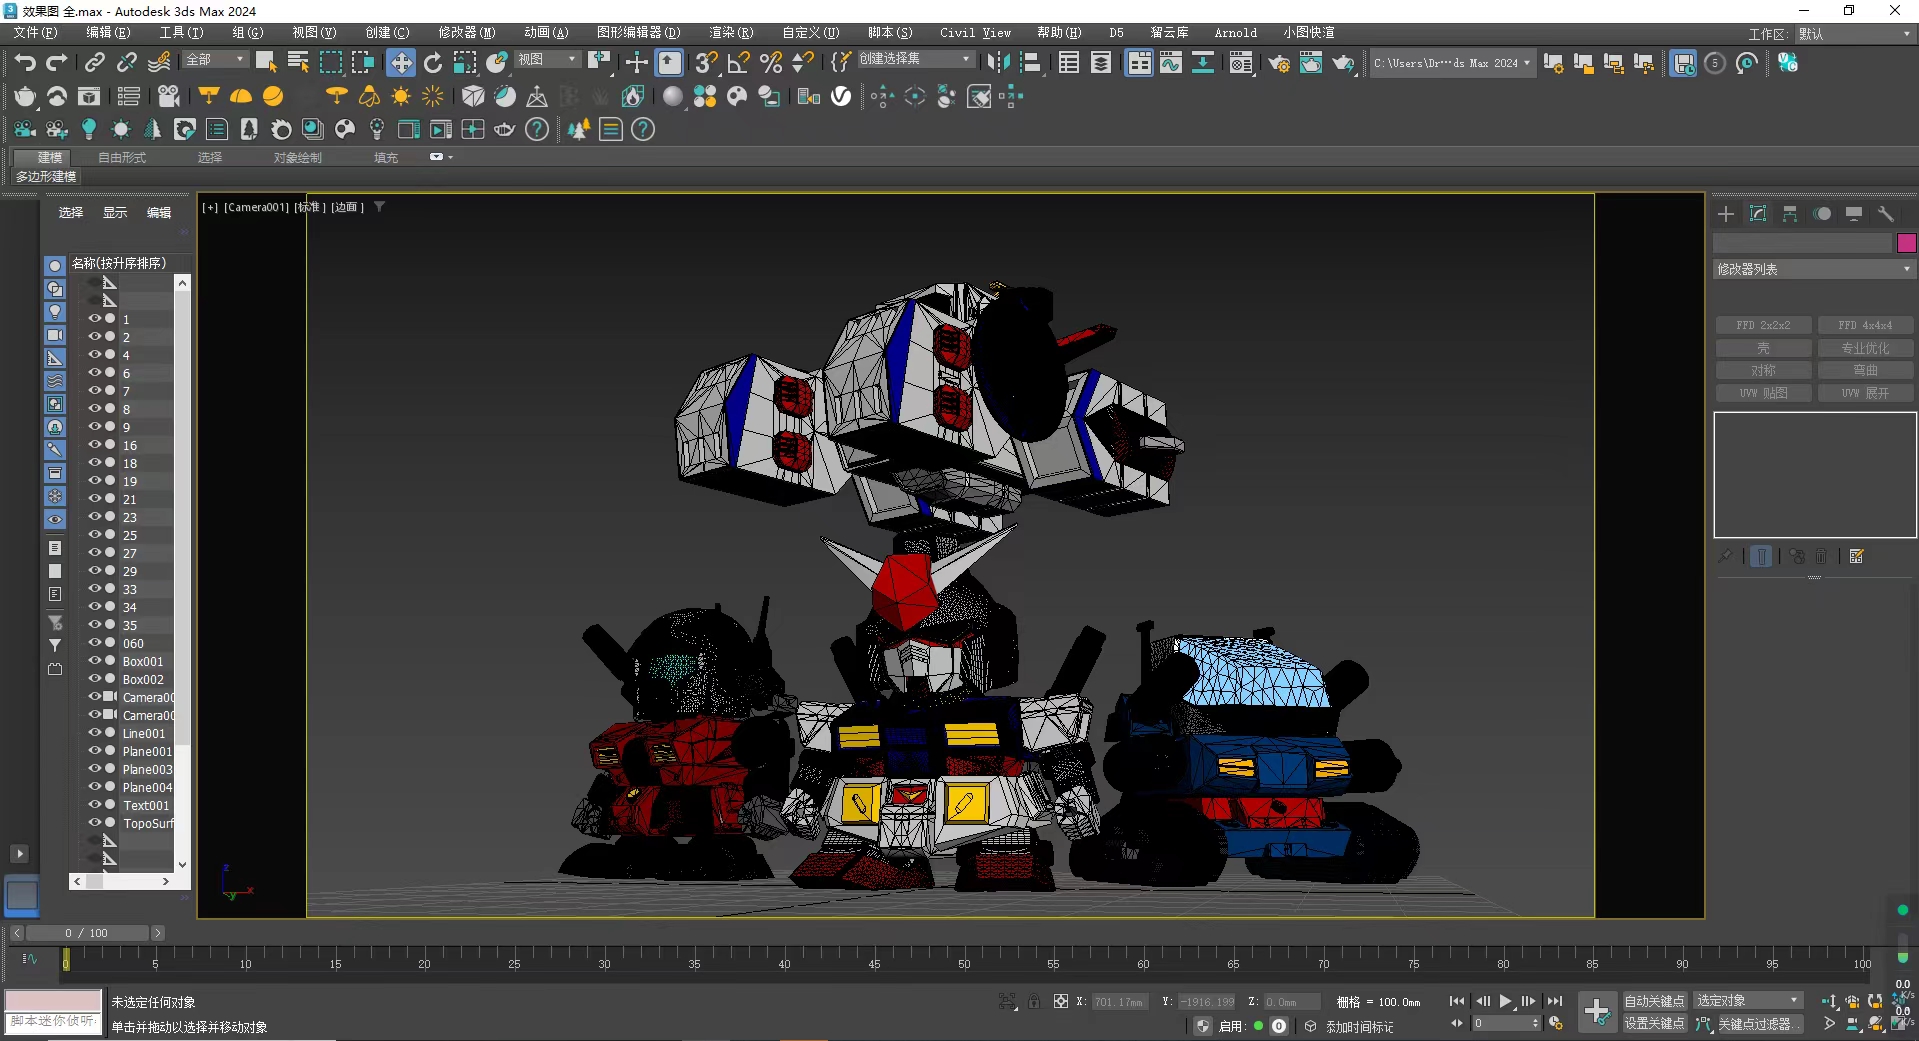This screenshot has width=1919, height=1041.
Task: Open the 工作区 默认 workspace dropdown
Action: tap(1854, 34)
